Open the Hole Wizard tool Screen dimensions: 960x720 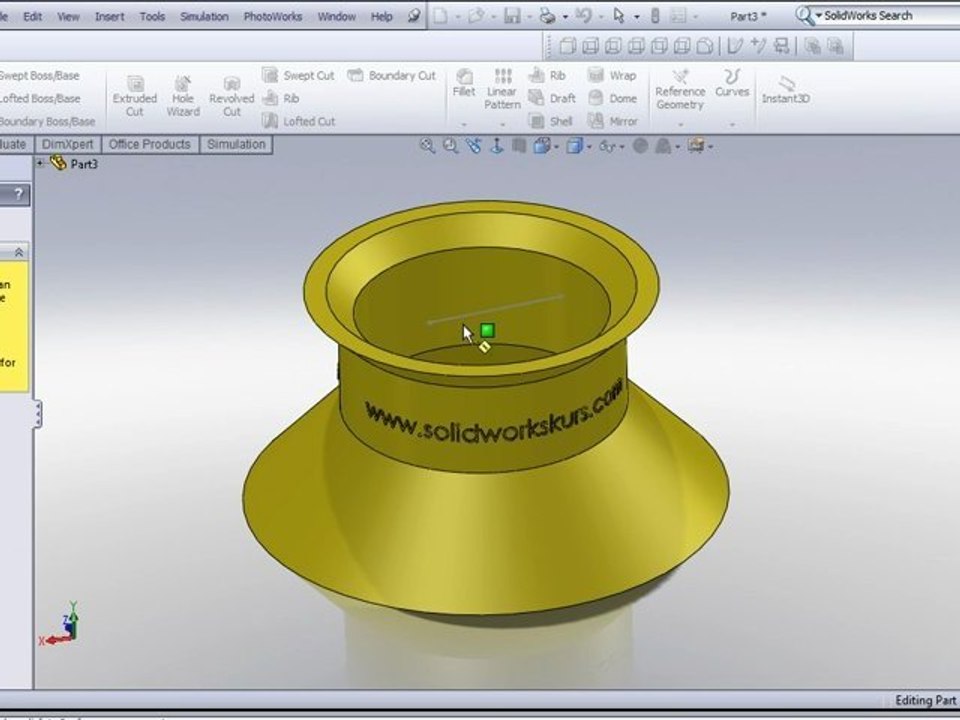[183, 96]
